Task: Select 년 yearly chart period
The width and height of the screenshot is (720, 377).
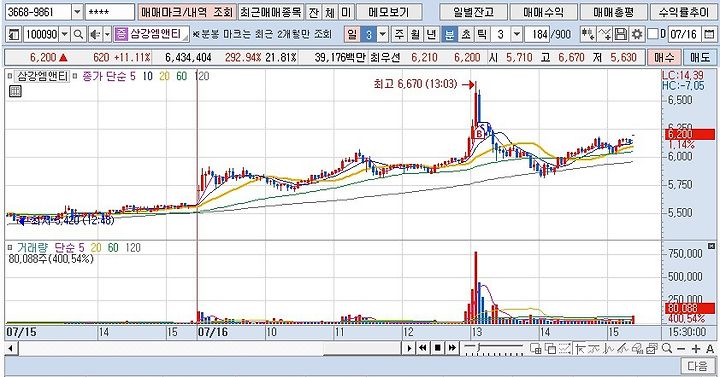Action: [x=431, y=34]
